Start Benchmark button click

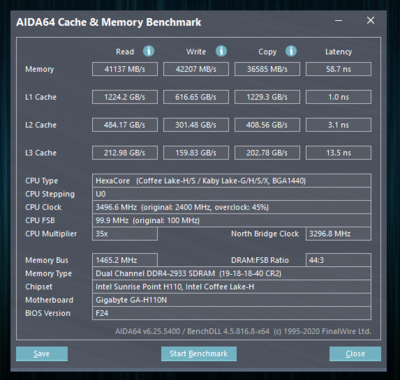coord(199,354)
